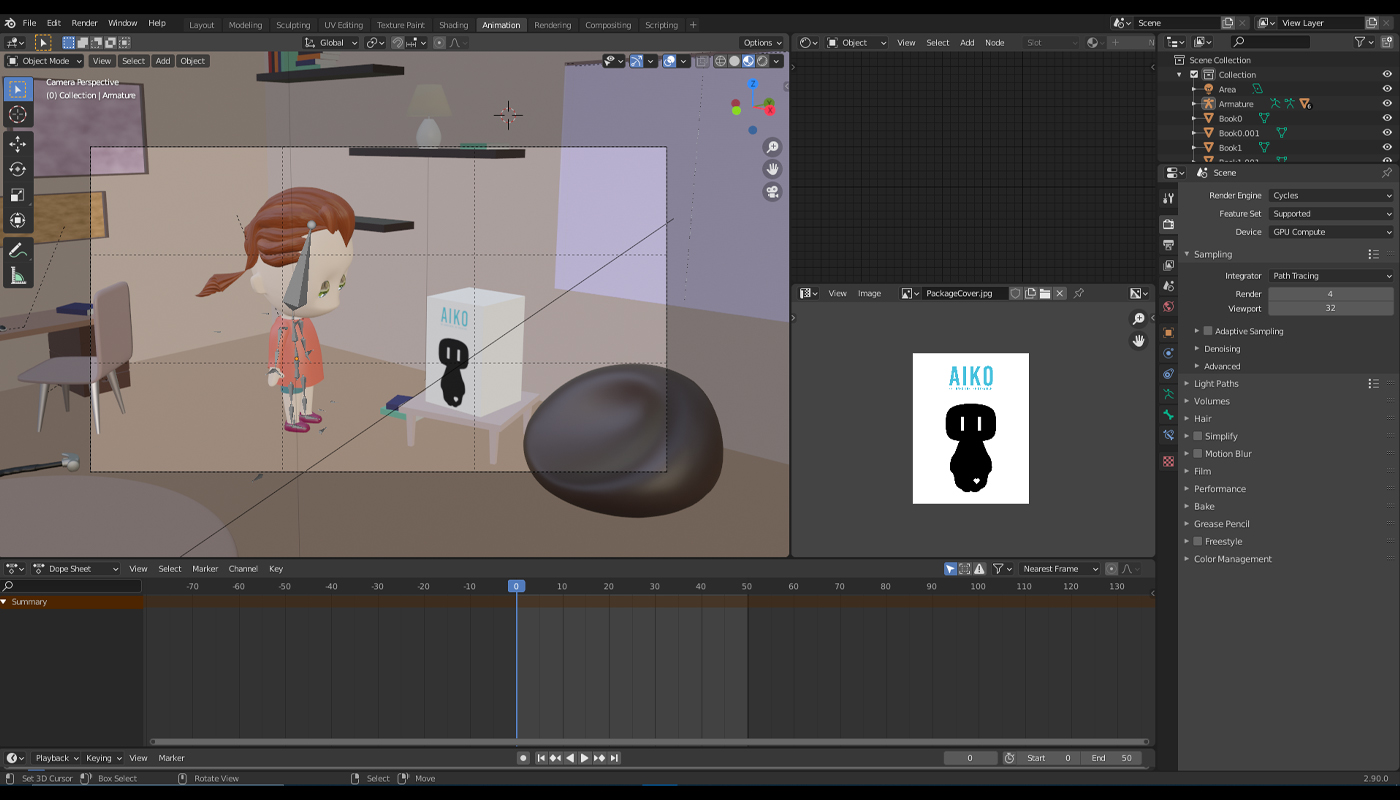Click the play animation button

585,758
